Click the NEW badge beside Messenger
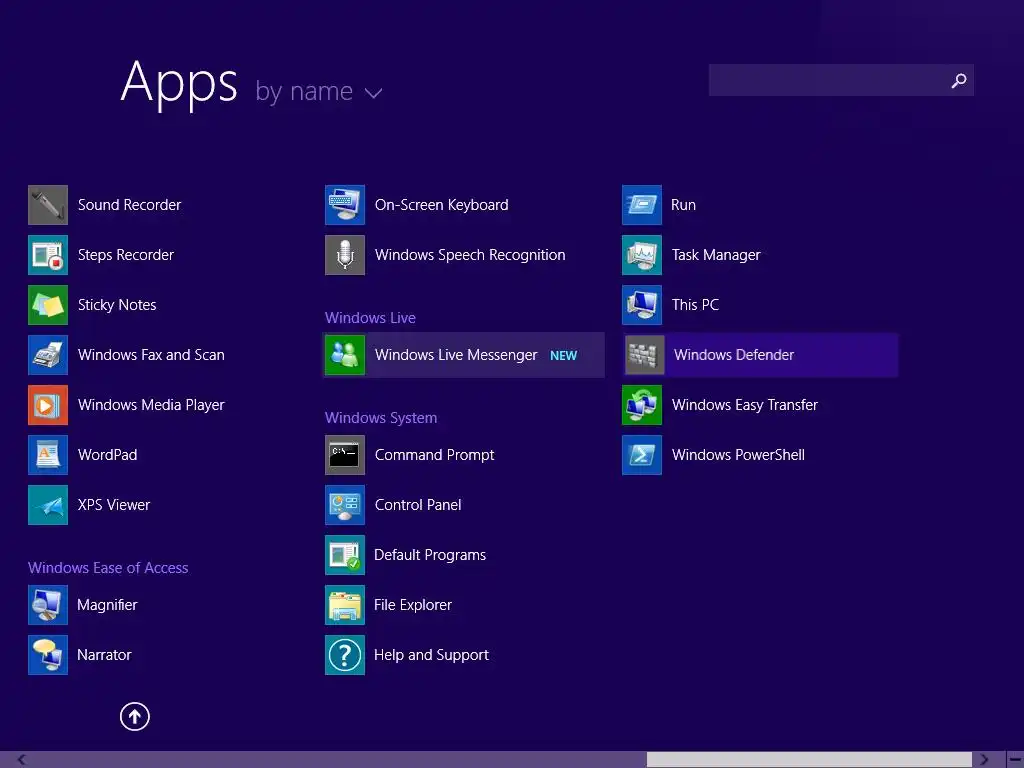 click(564, 355)
